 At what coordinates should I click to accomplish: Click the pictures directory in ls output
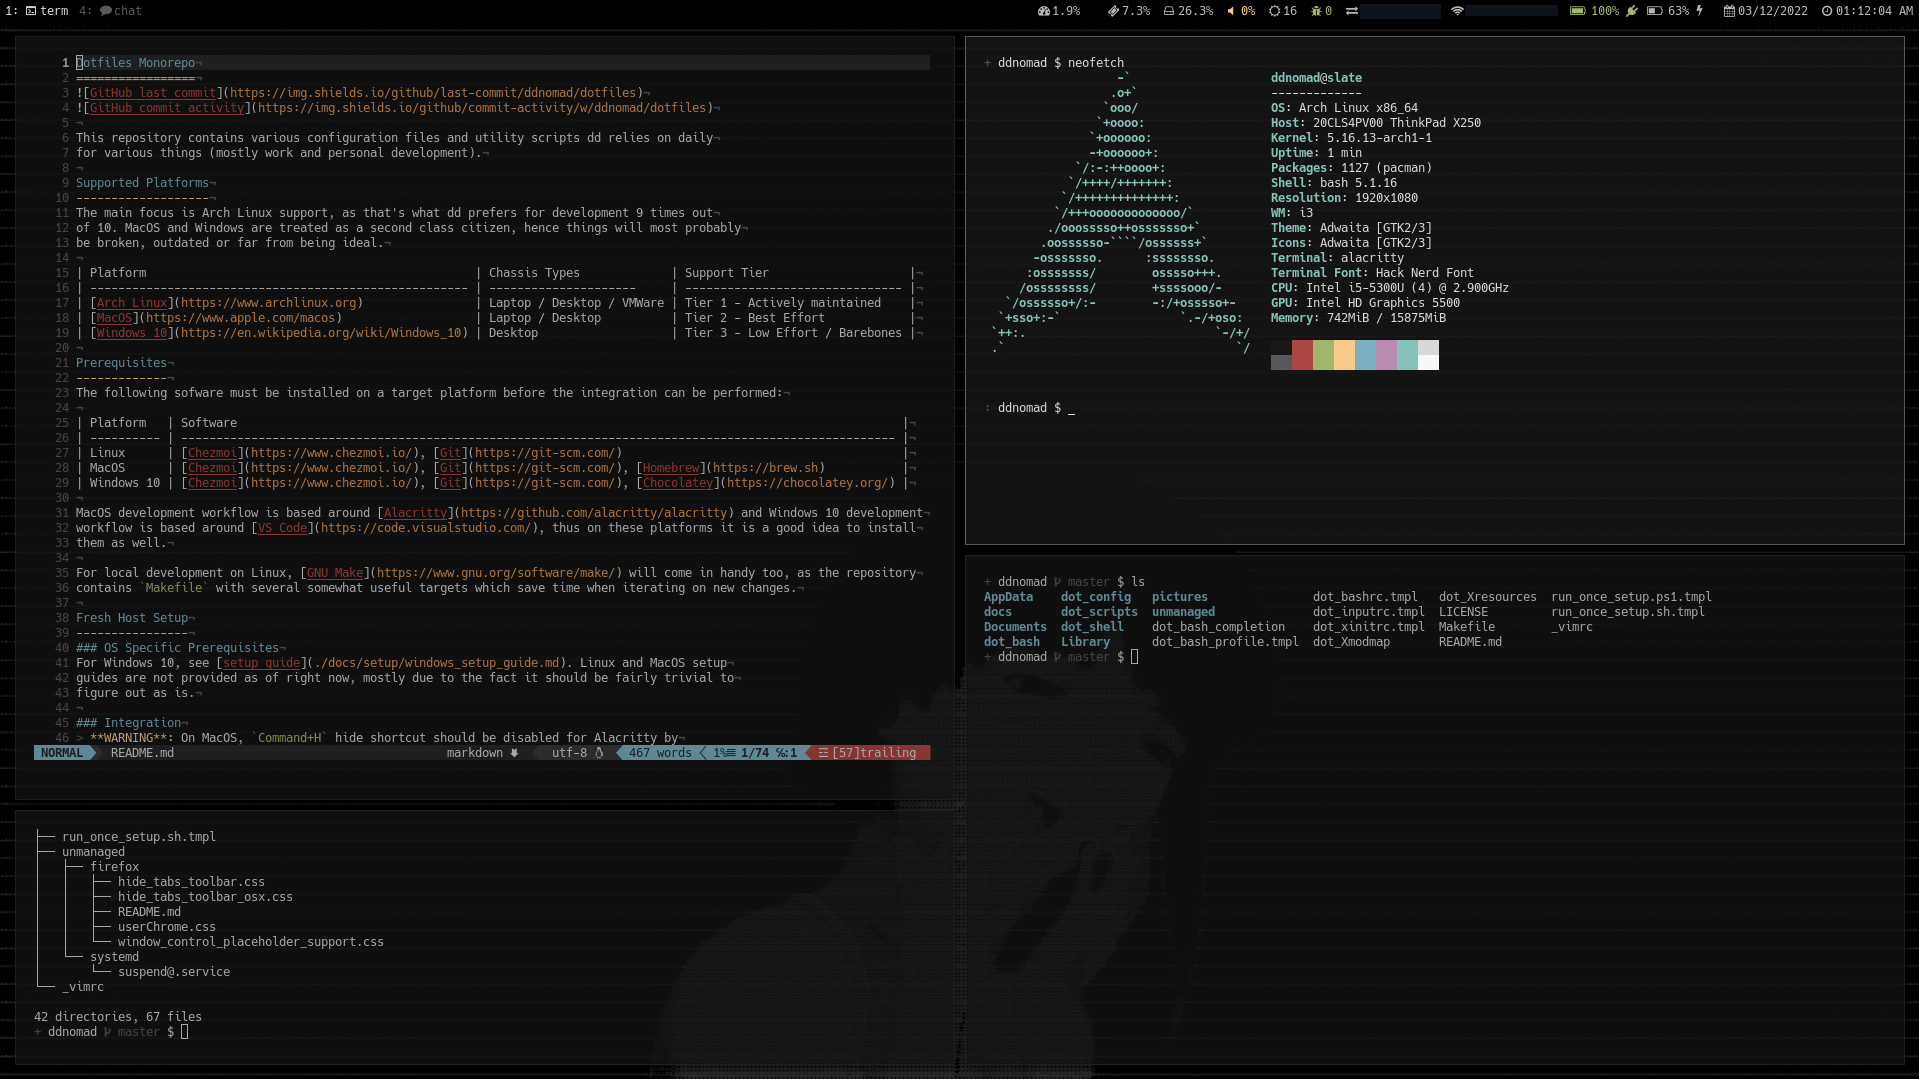pos(1180,597)
